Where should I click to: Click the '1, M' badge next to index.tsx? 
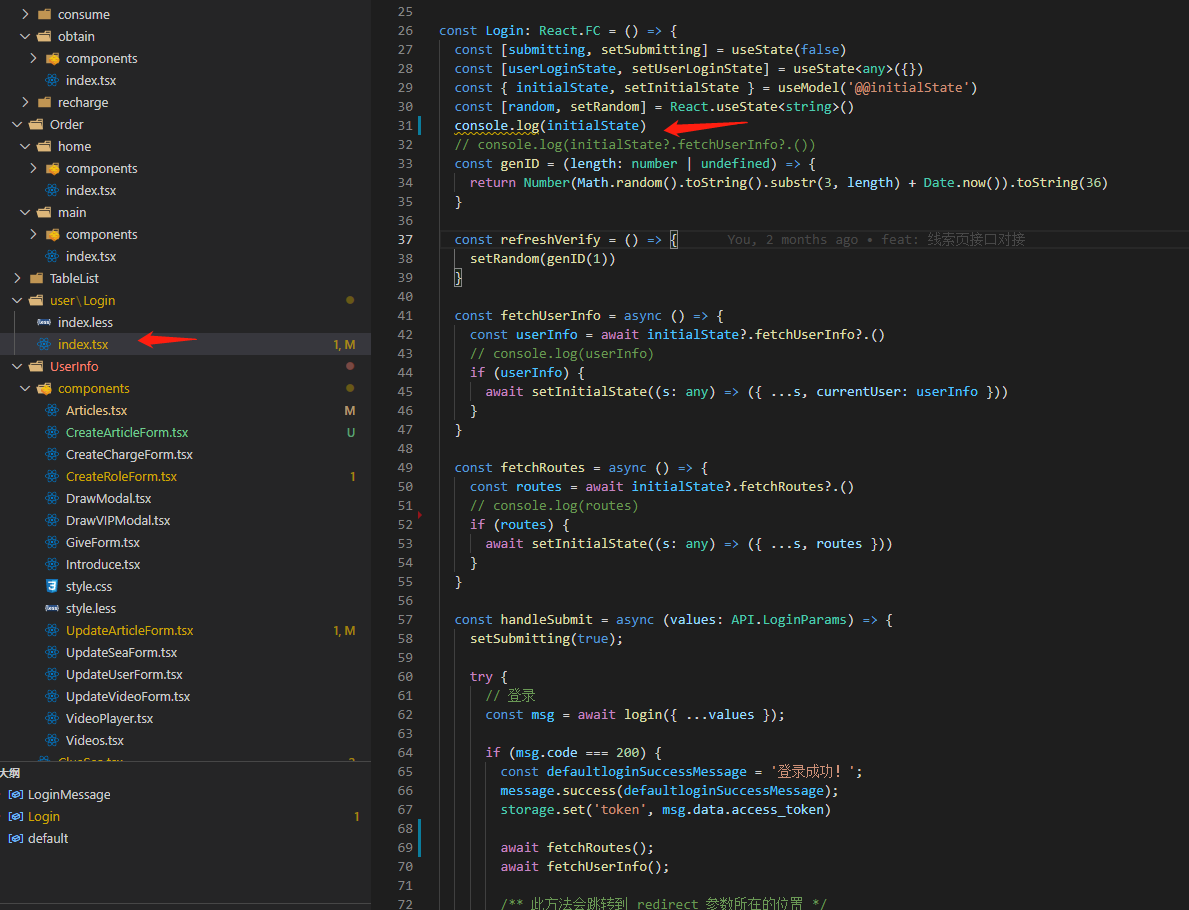(342, 344)
